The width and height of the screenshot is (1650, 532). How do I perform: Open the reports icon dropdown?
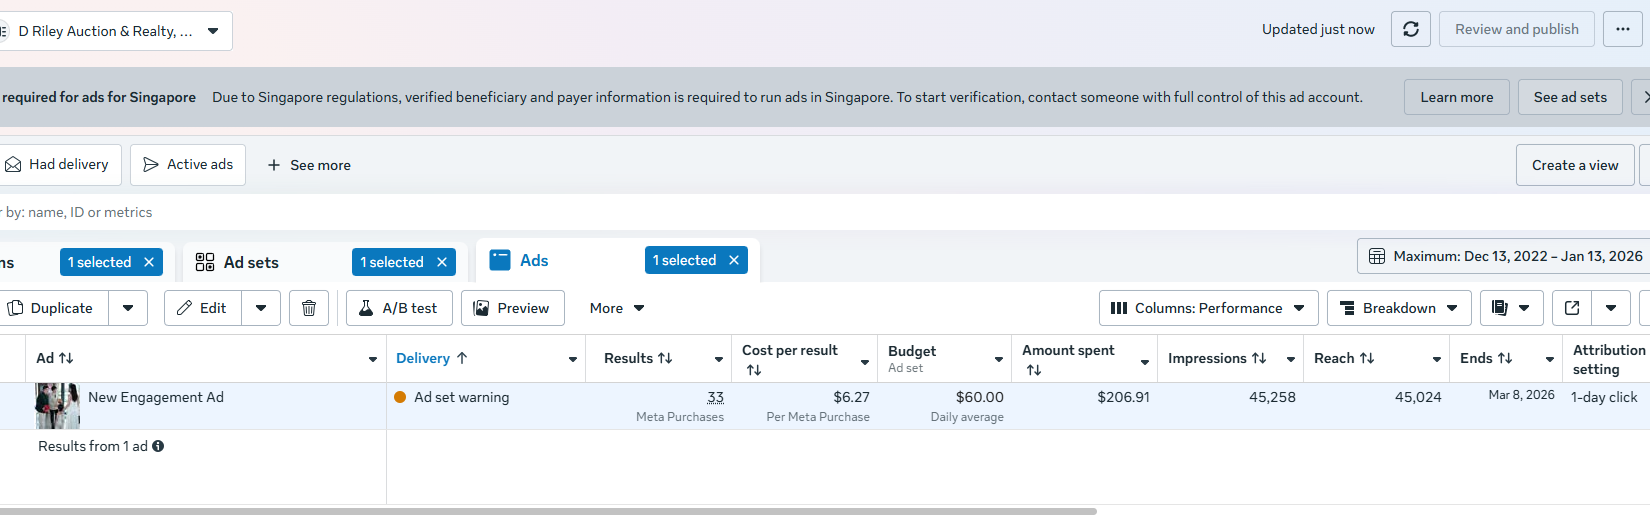[x=1511, y=308]
